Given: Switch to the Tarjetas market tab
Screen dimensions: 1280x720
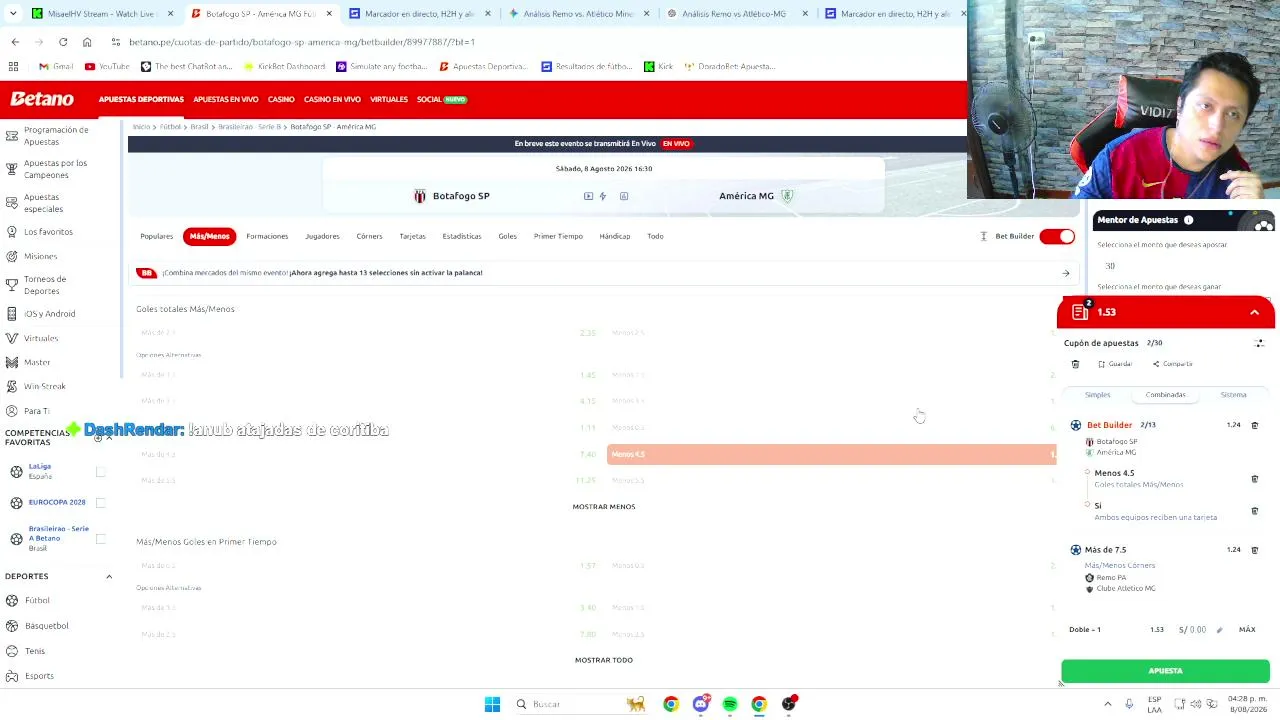Looking at the screenshot, I should pos(412,236).
